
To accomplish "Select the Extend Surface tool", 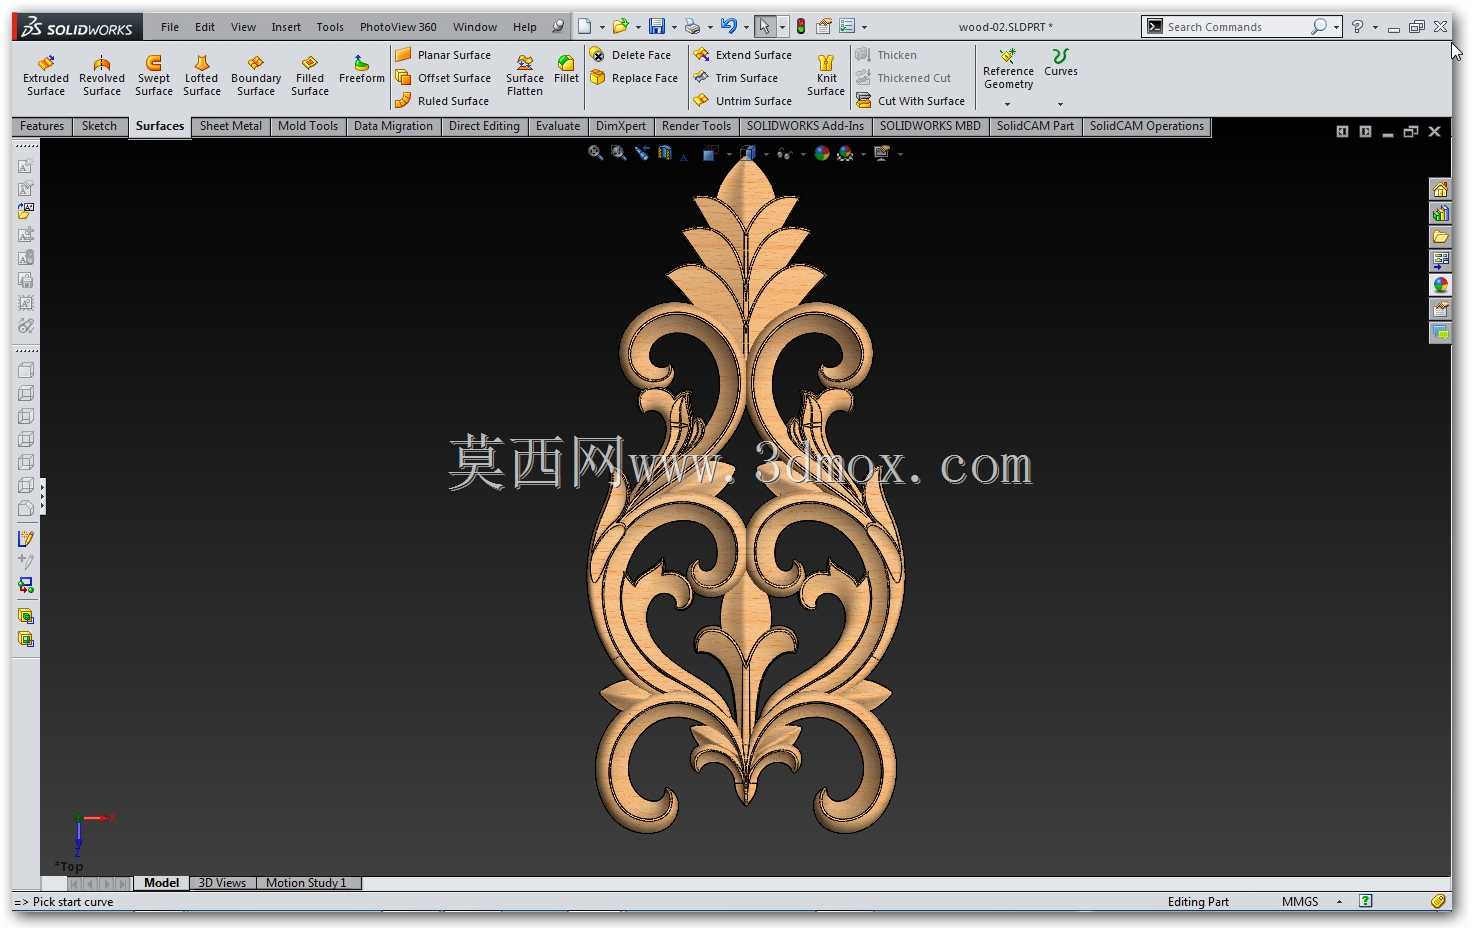I will [x=742, y=55].
